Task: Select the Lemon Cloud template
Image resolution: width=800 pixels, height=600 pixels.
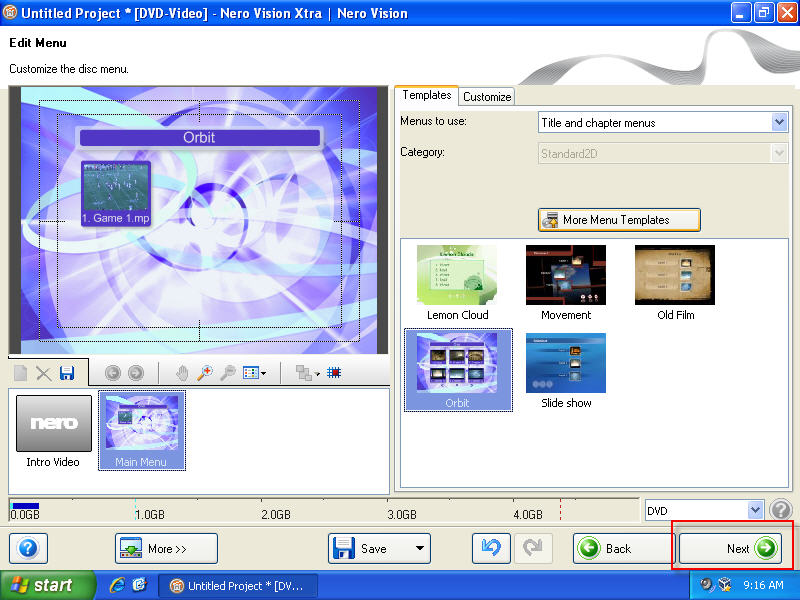Action: tap(457, 283)
